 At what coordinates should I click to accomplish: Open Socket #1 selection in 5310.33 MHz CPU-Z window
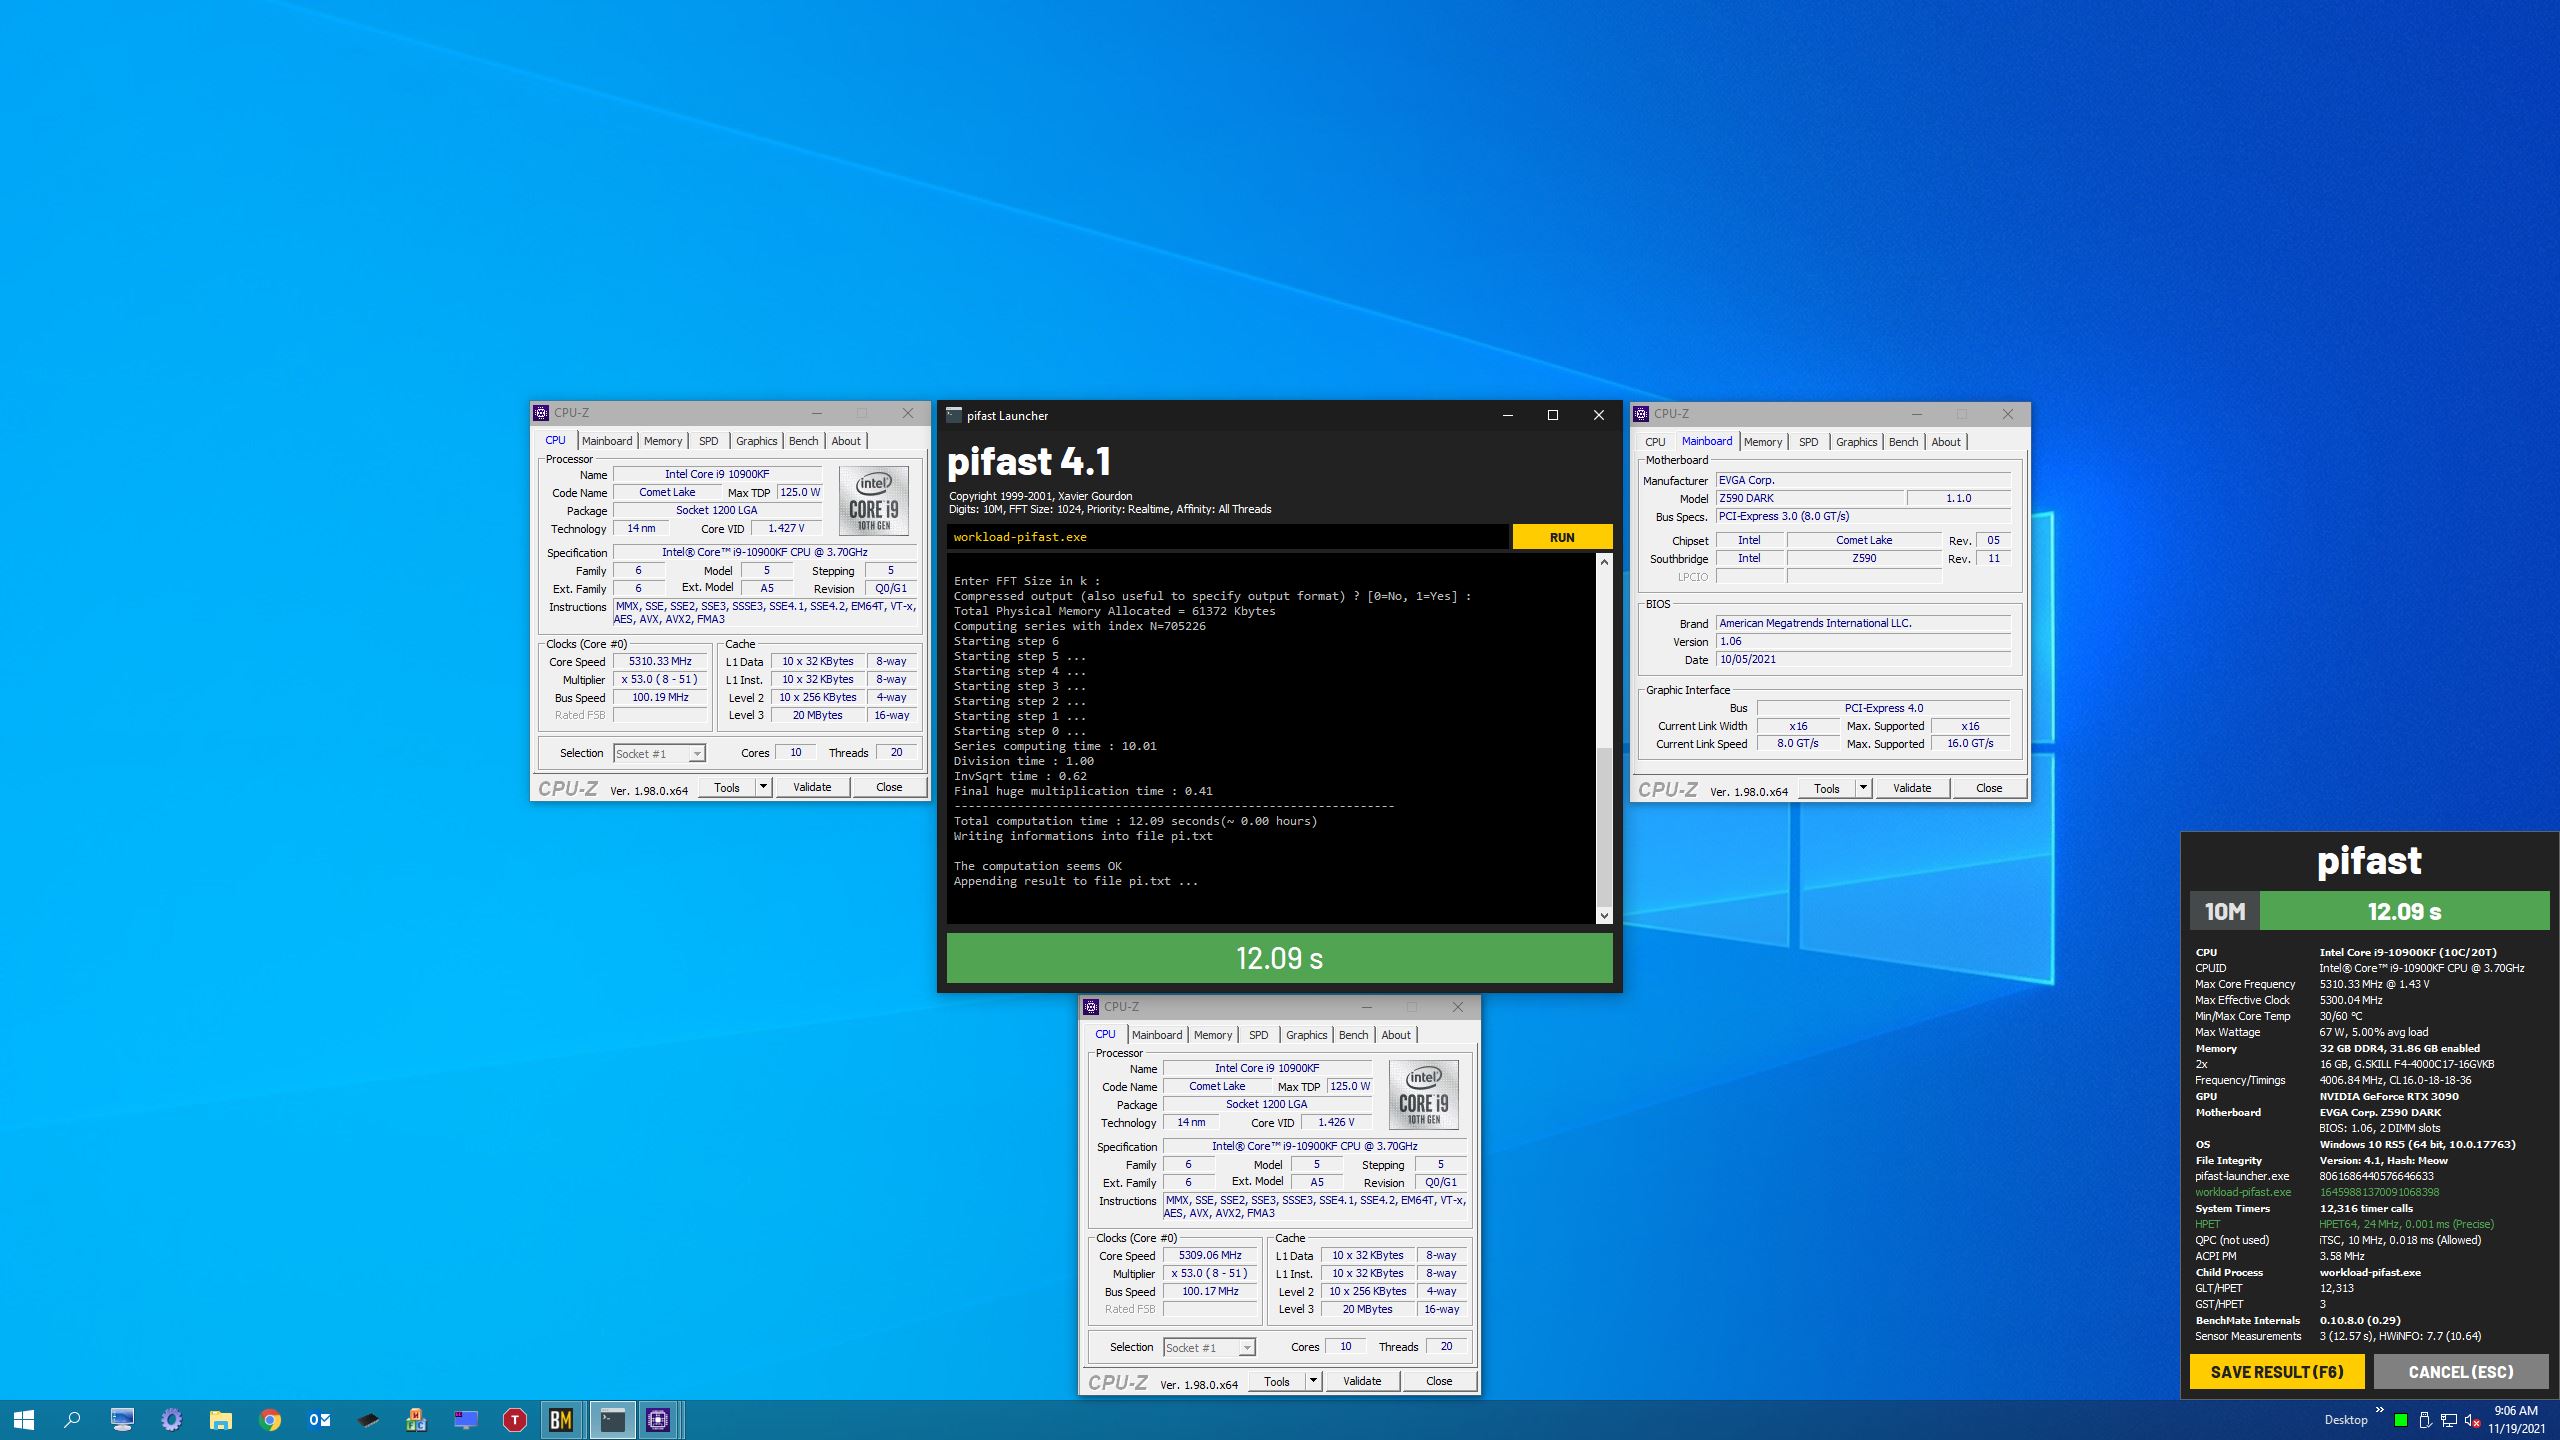659,753
